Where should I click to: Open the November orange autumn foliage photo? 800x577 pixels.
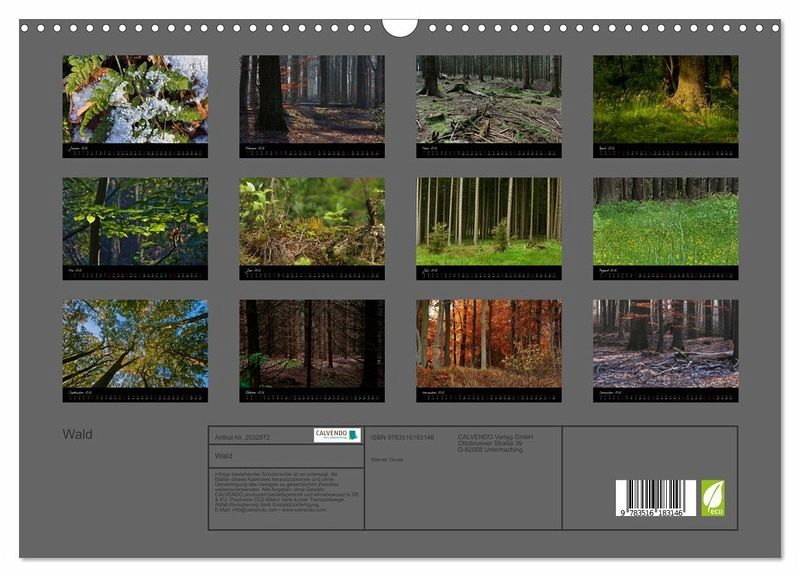488,344
